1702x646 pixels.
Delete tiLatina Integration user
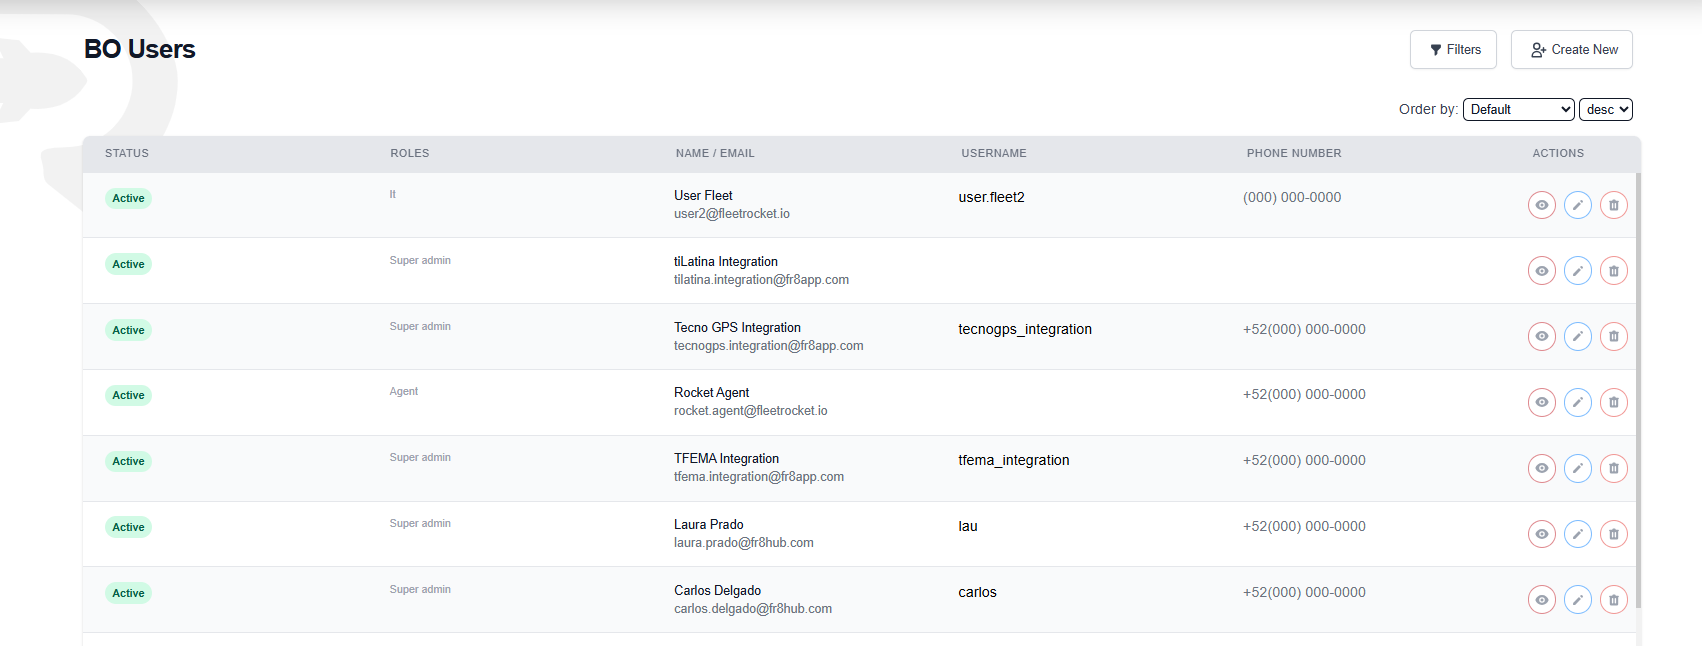click(x=1614, y=271)
